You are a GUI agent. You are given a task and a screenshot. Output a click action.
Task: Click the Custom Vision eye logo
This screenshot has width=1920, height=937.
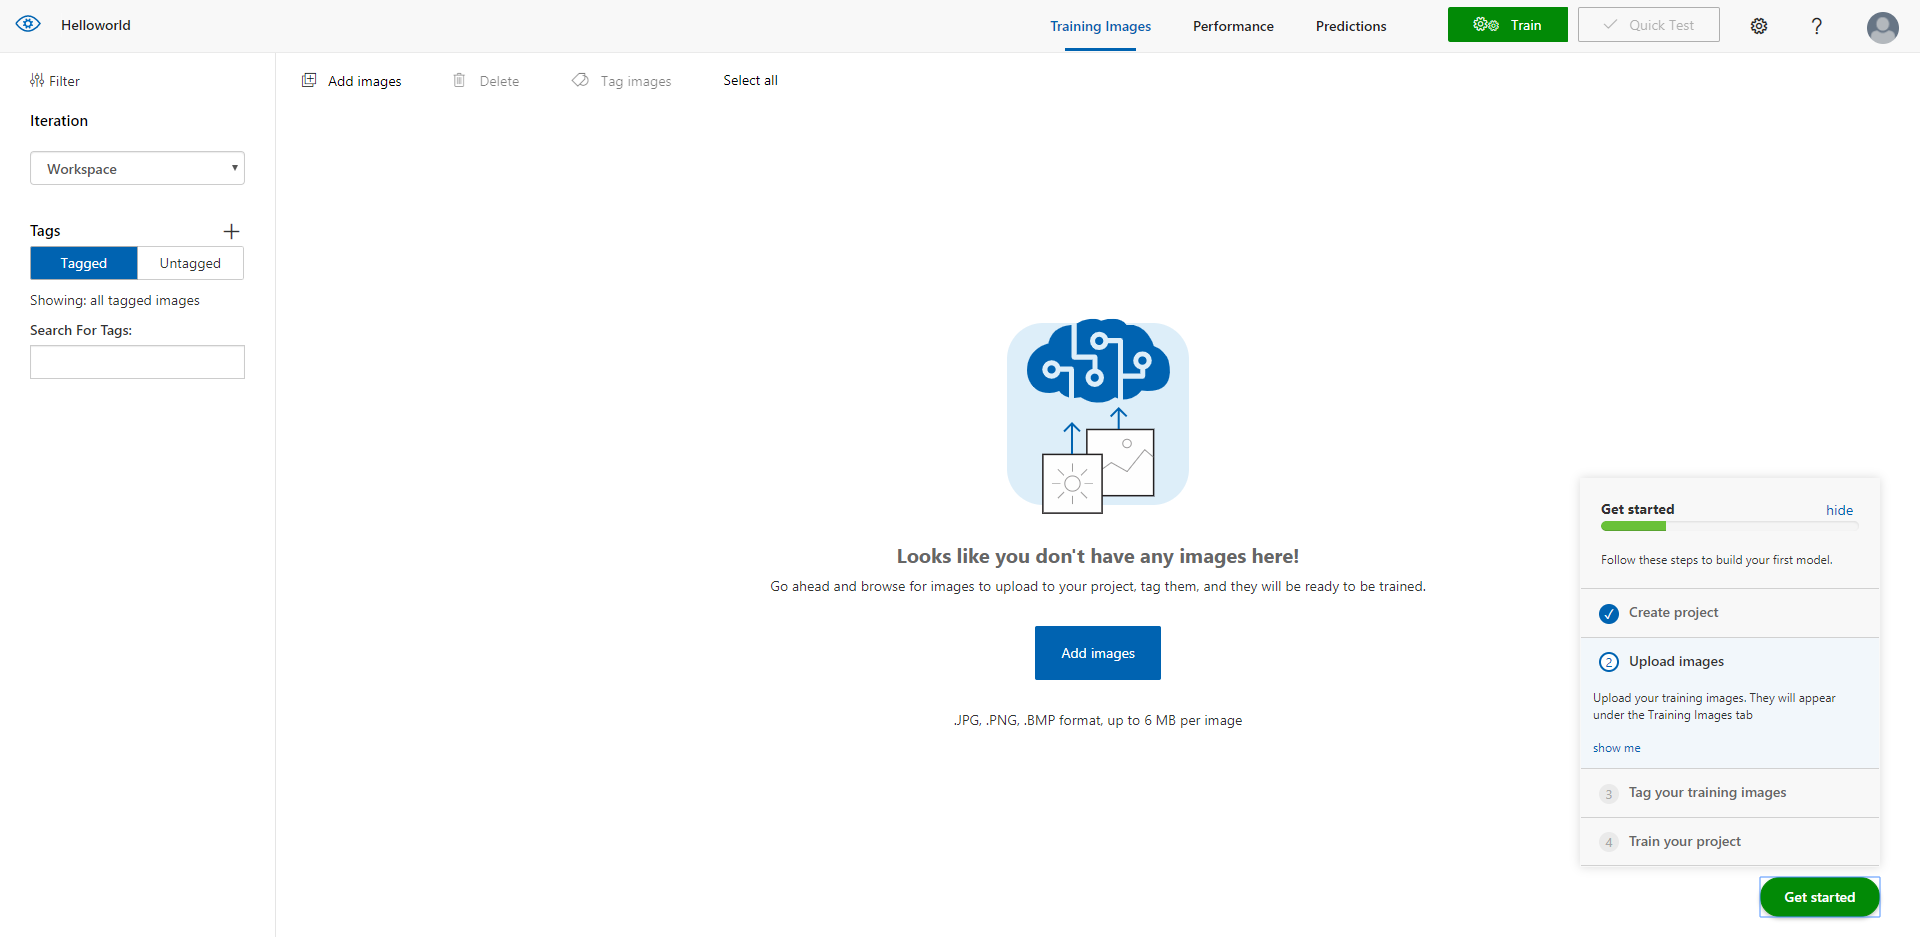coord(28,24)
